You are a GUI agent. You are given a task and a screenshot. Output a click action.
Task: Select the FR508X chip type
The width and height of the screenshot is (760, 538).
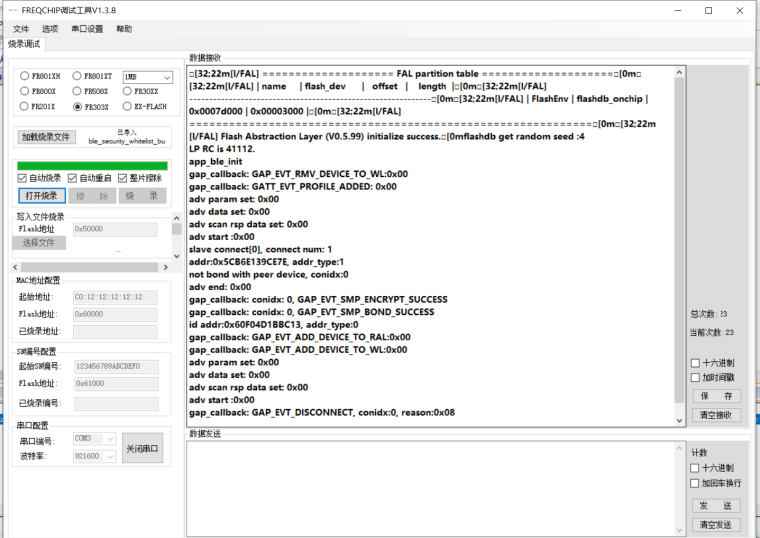76,91
